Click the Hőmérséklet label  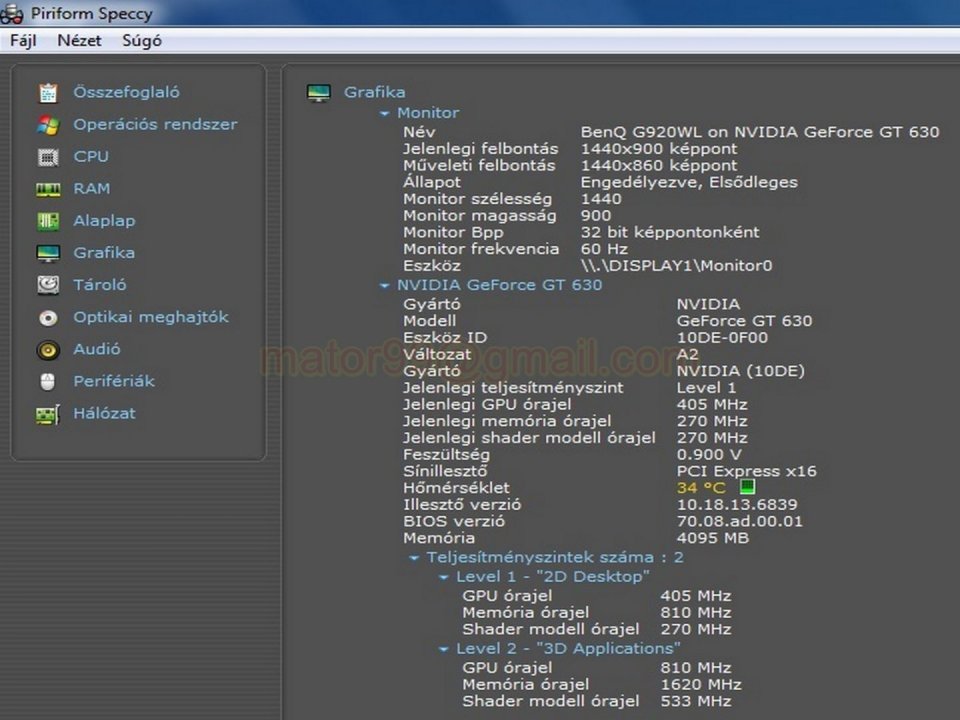[x=456, y=488]
